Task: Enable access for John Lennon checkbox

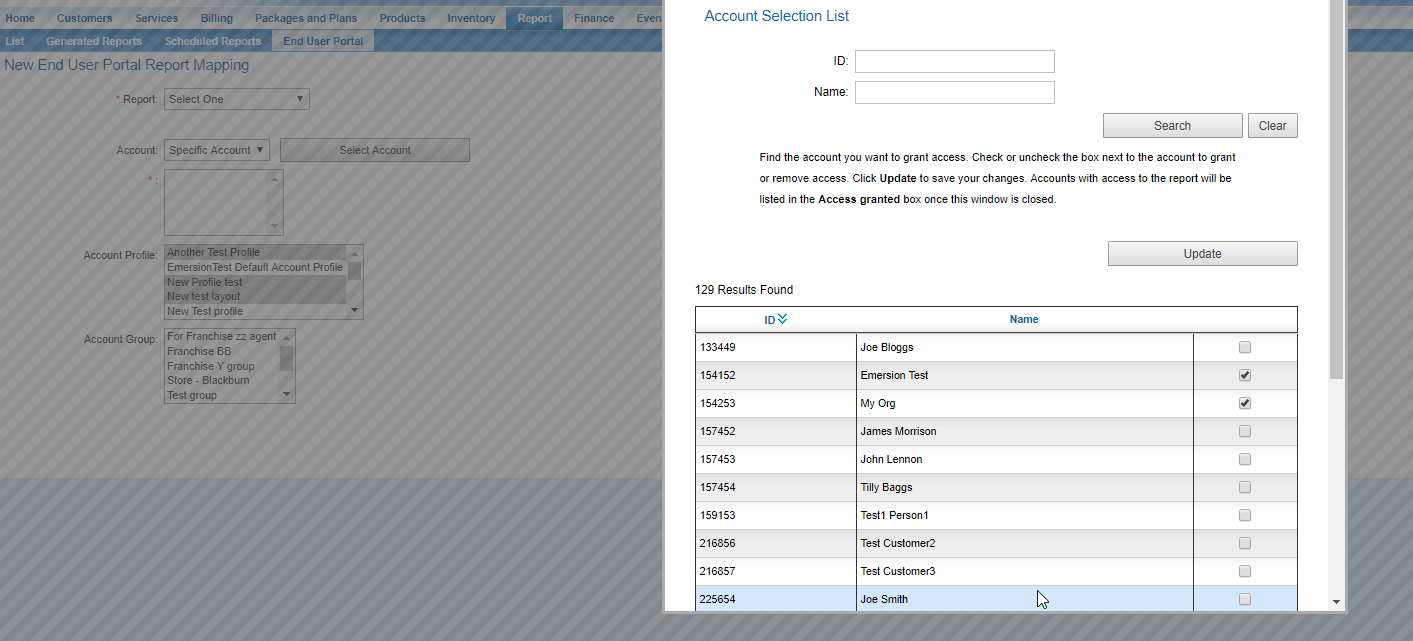Action: pyautogui.click(x=1245, y=459)
